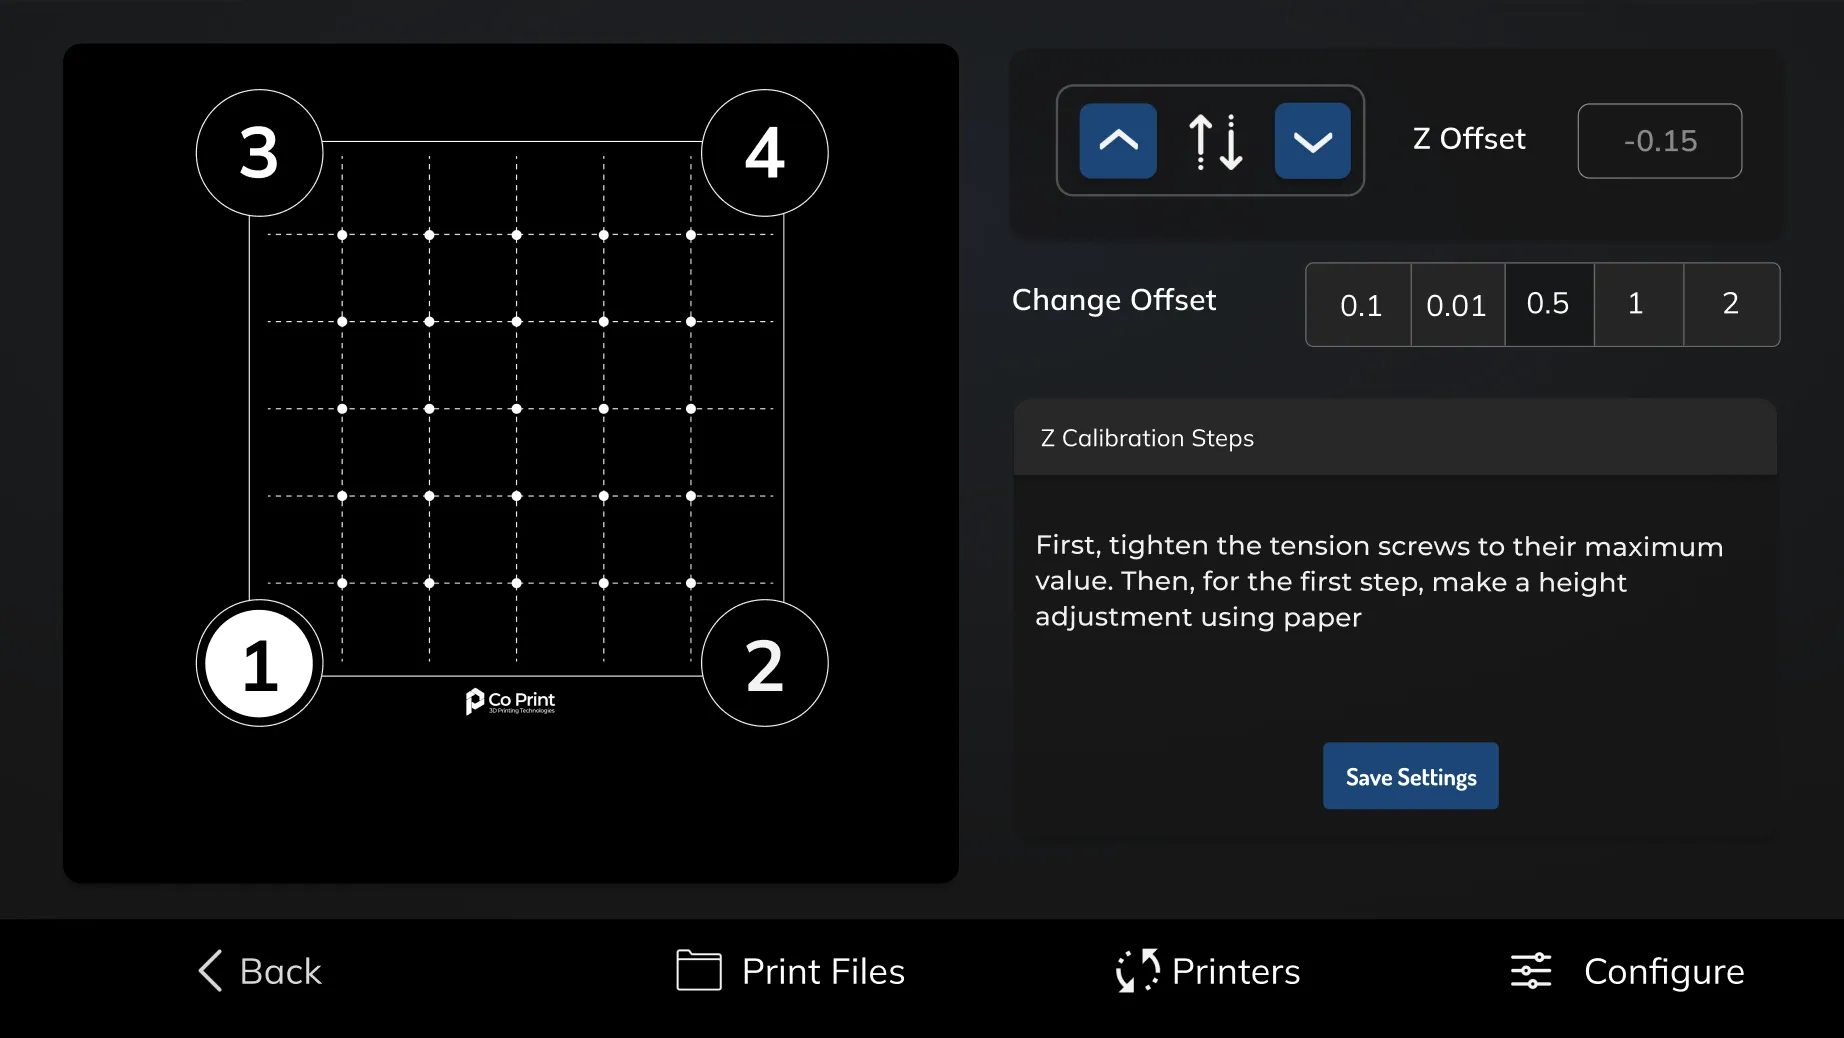Click Save Settings button
This screenshot has height=1038, width=1844.
point(1410,776)
